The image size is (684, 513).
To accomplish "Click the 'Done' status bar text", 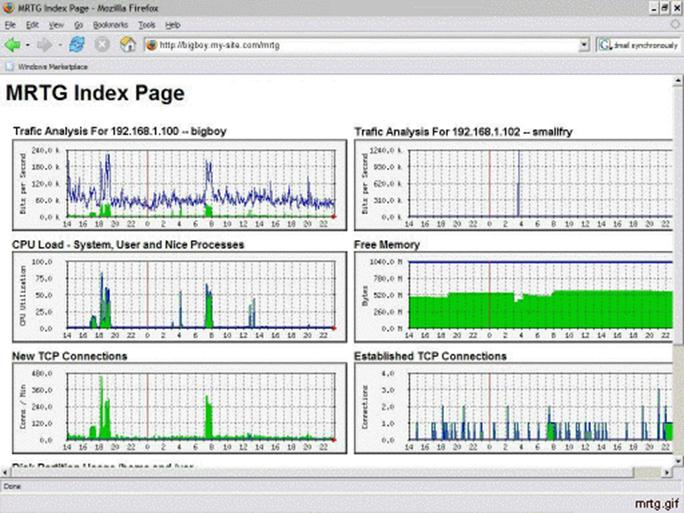I will click(x=12, y=486).
